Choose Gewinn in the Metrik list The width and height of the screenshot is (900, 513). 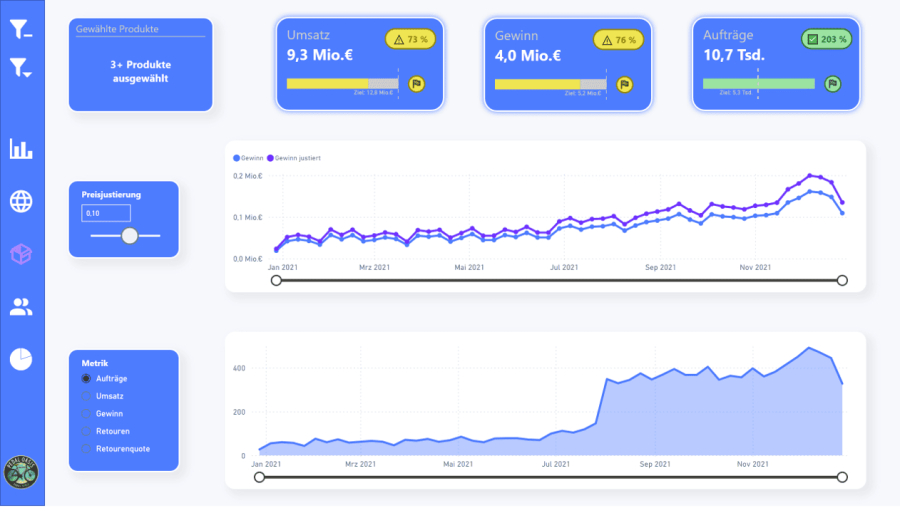[x=87, y=413]
